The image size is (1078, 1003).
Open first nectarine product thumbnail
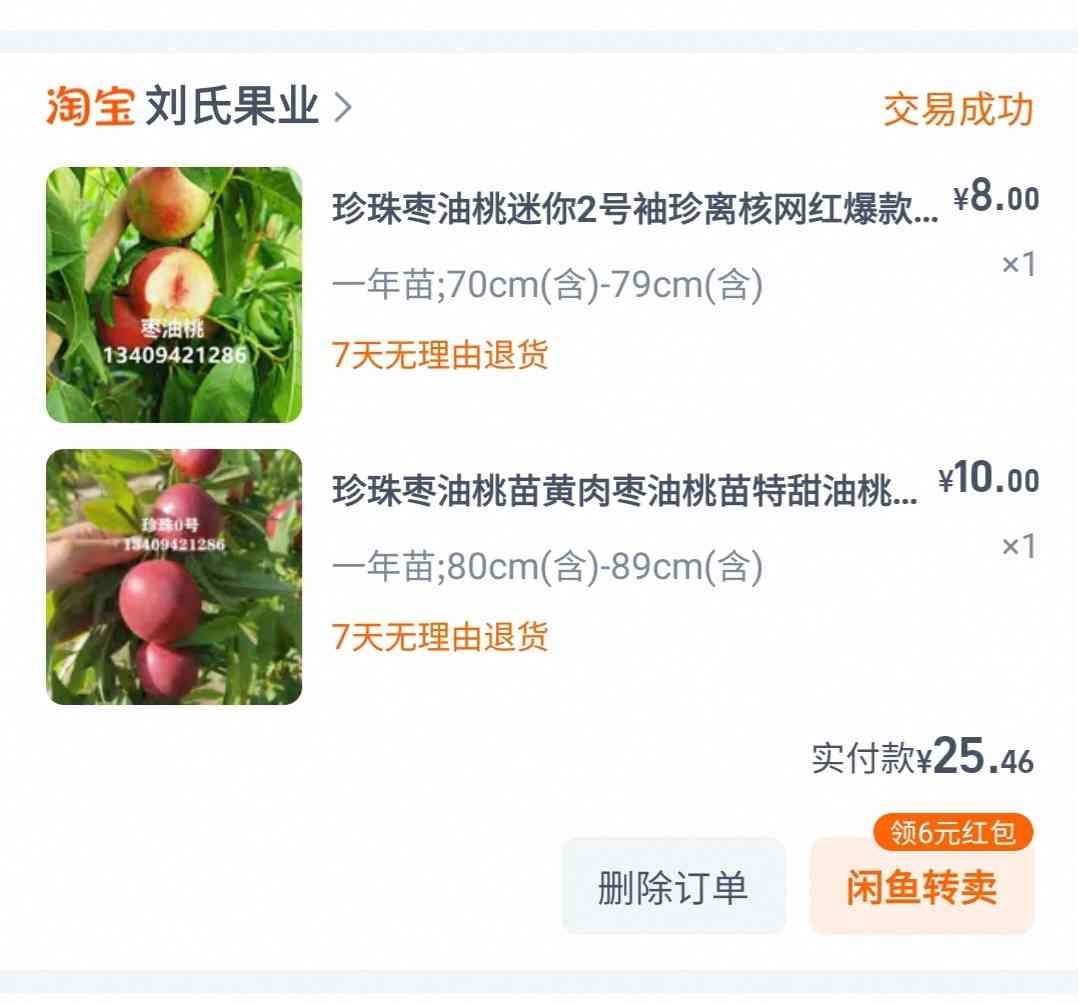(174, 294)
